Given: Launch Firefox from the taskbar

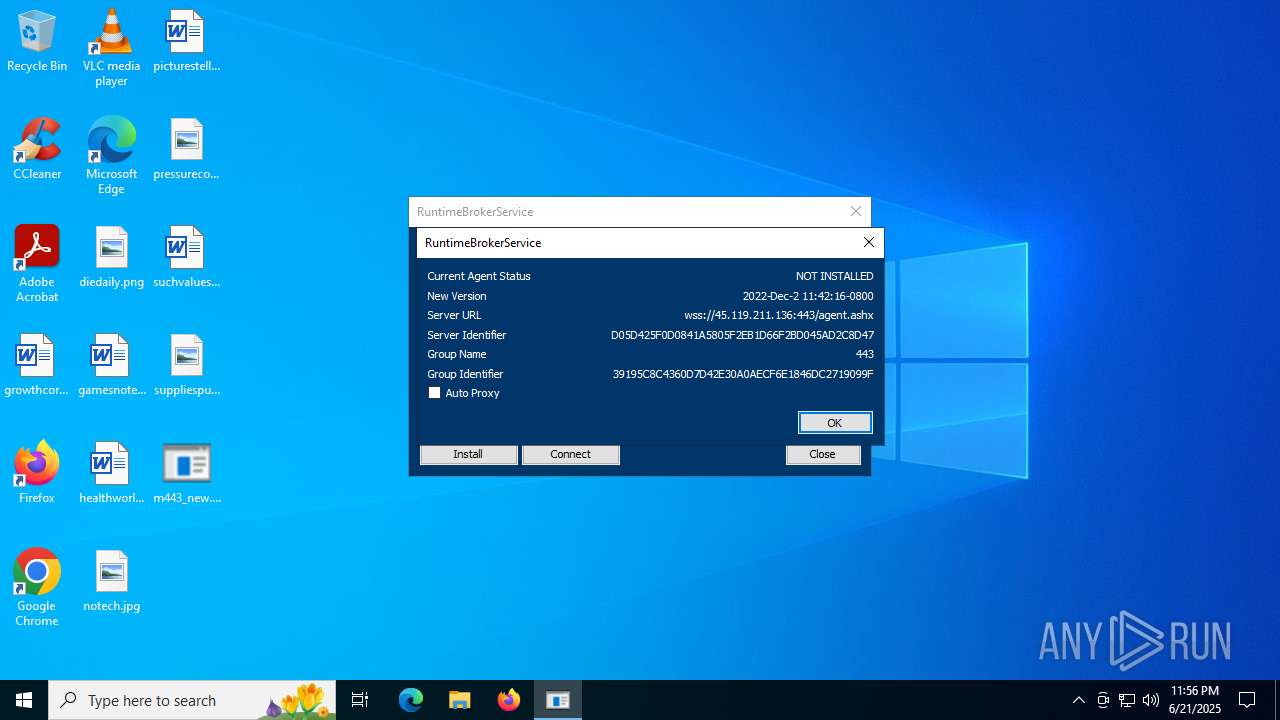Looking at the screenshot, I should click(x=508, y=700).
